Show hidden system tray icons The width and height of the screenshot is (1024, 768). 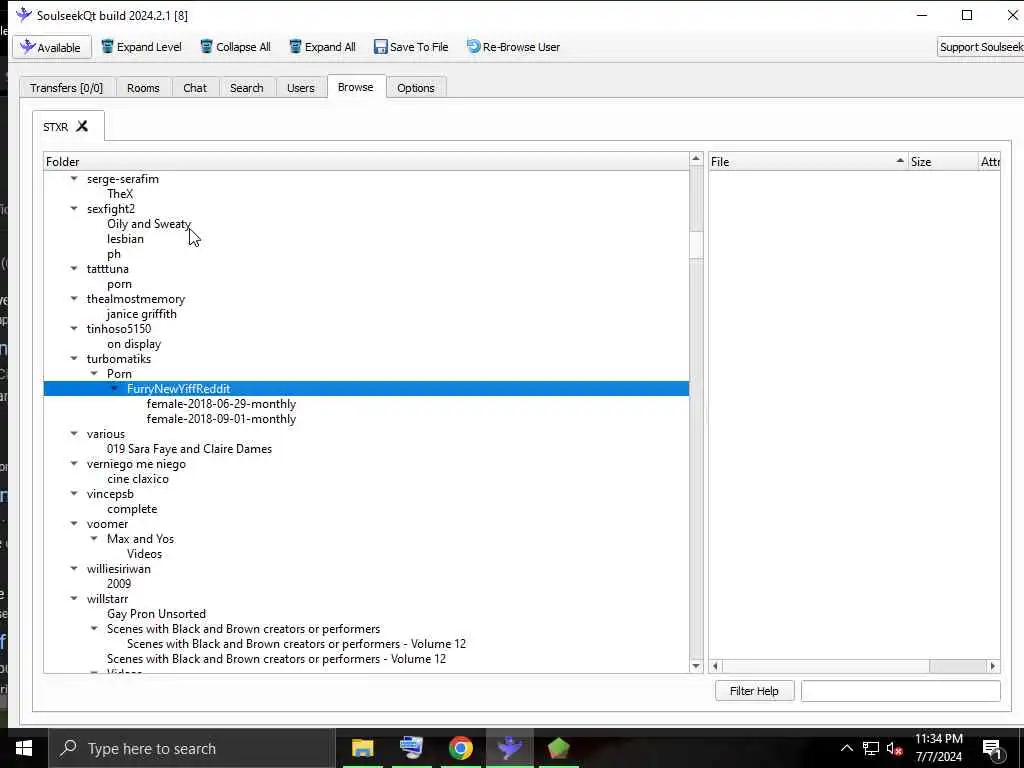tap(847, 748)
